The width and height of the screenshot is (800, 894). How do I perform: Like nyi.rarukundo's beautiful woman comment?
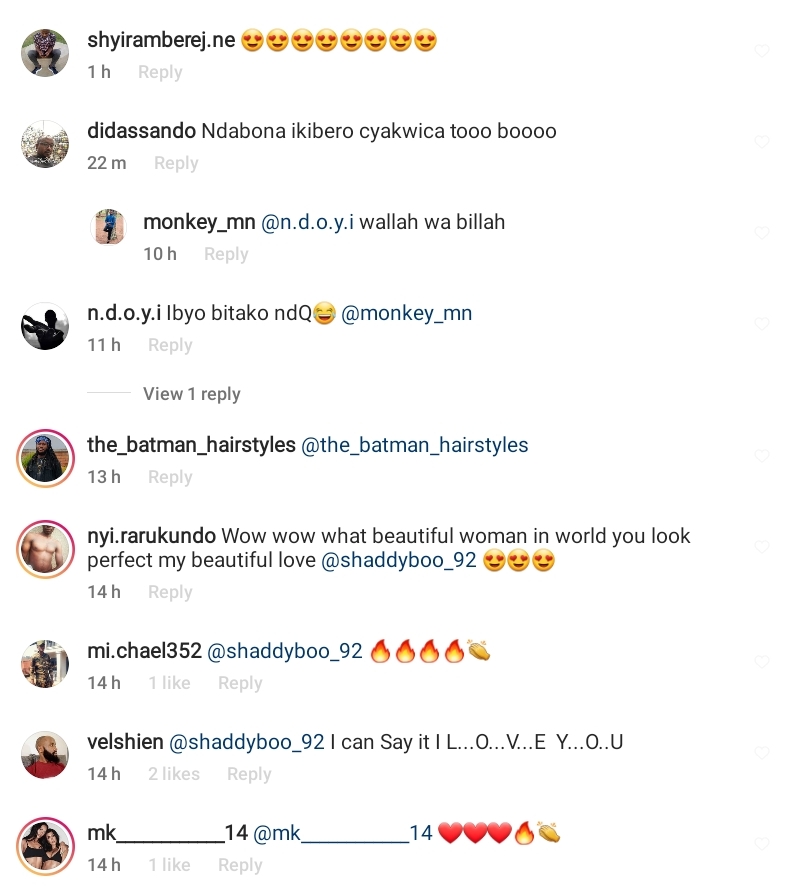(x=762, y=547)
